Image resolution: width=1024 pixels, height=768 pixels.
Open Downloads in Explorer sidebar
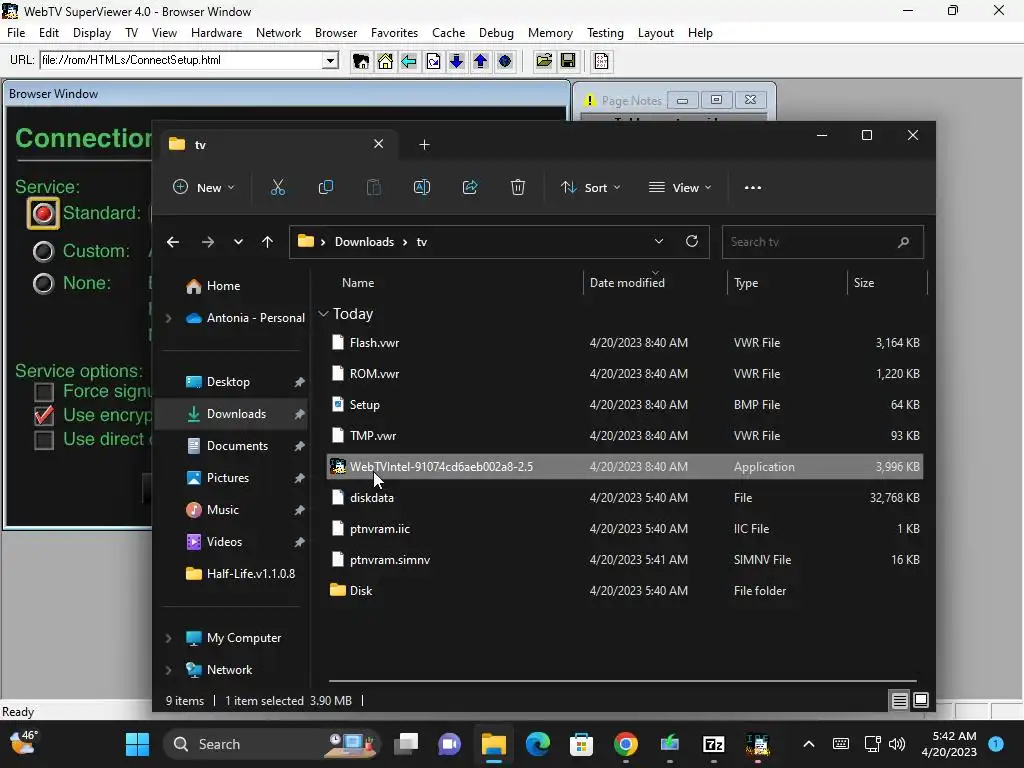(x=232, y=414)
